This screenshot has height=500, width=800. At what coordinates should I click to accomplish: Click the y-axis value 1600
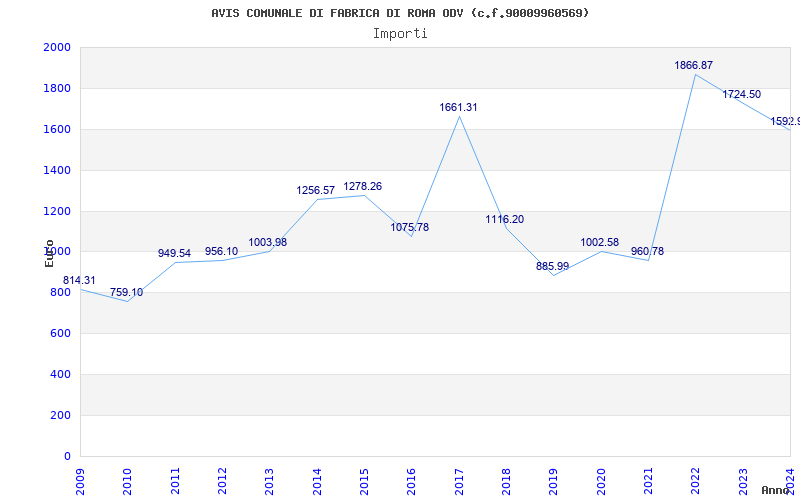click(57, 129)
